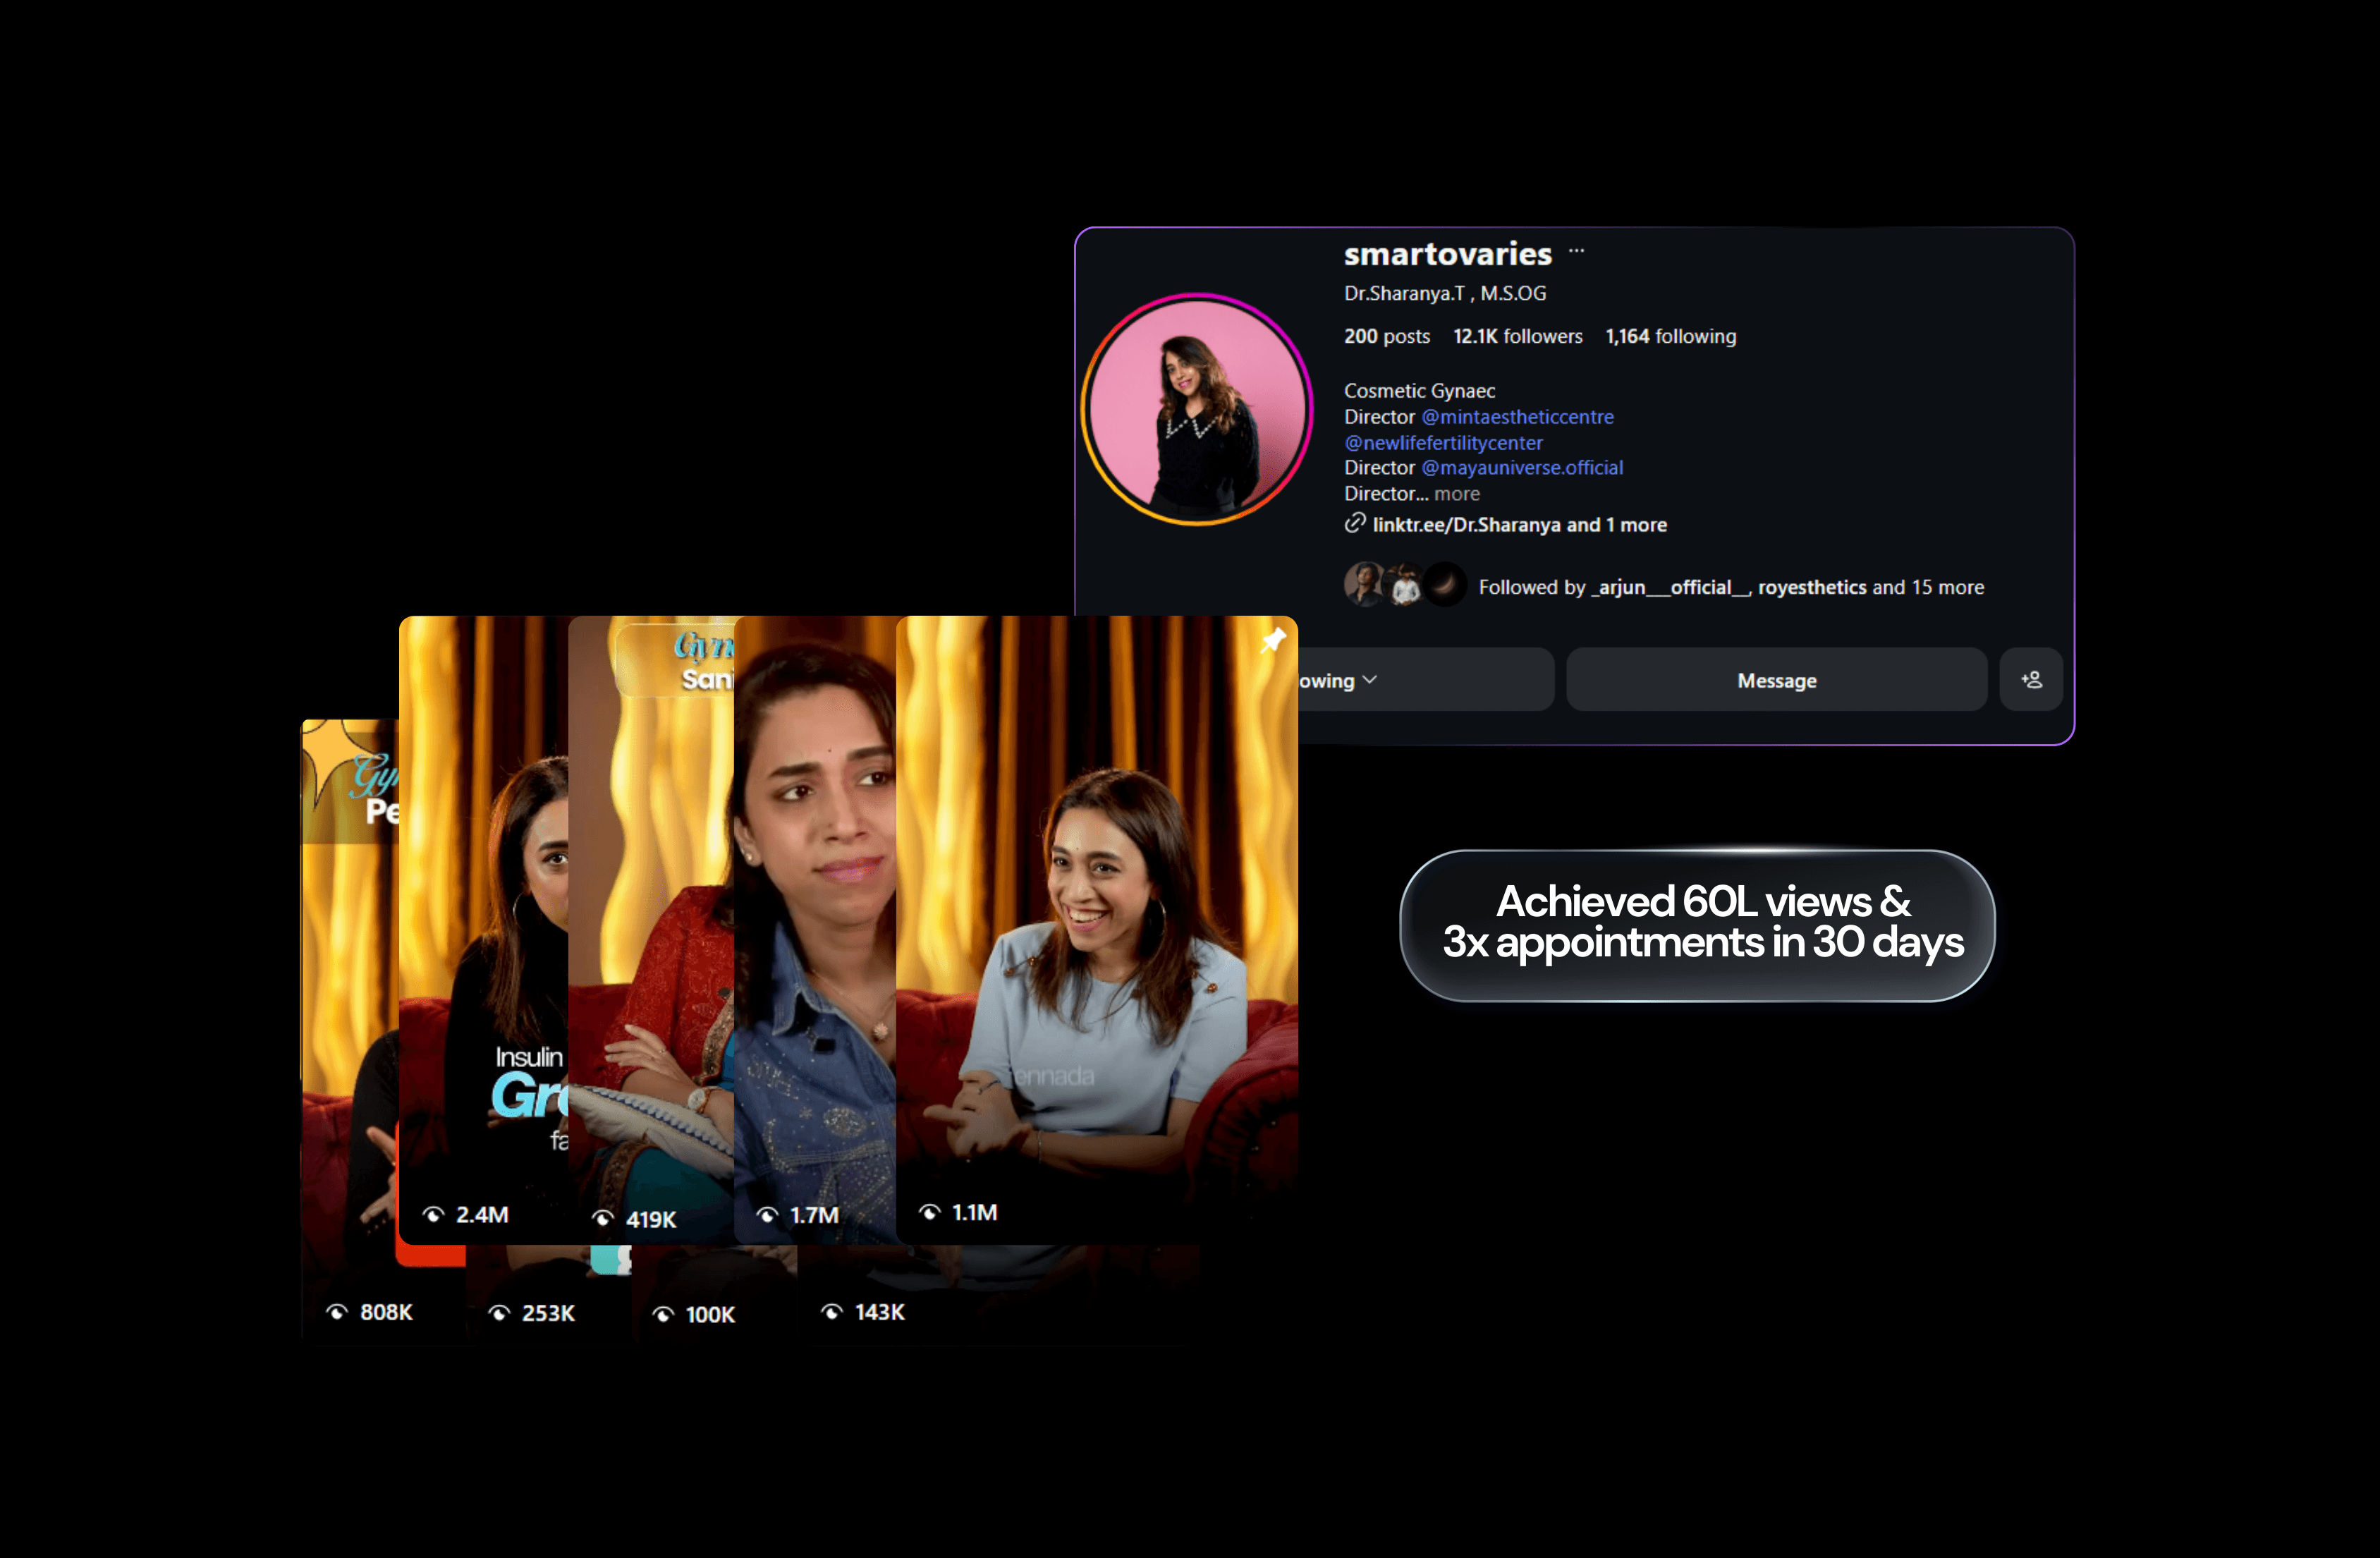This screenshot has width=2380, height=1558.
Task: Open the @mintaestheticcentre profile link
Action: pos(1517,417)
